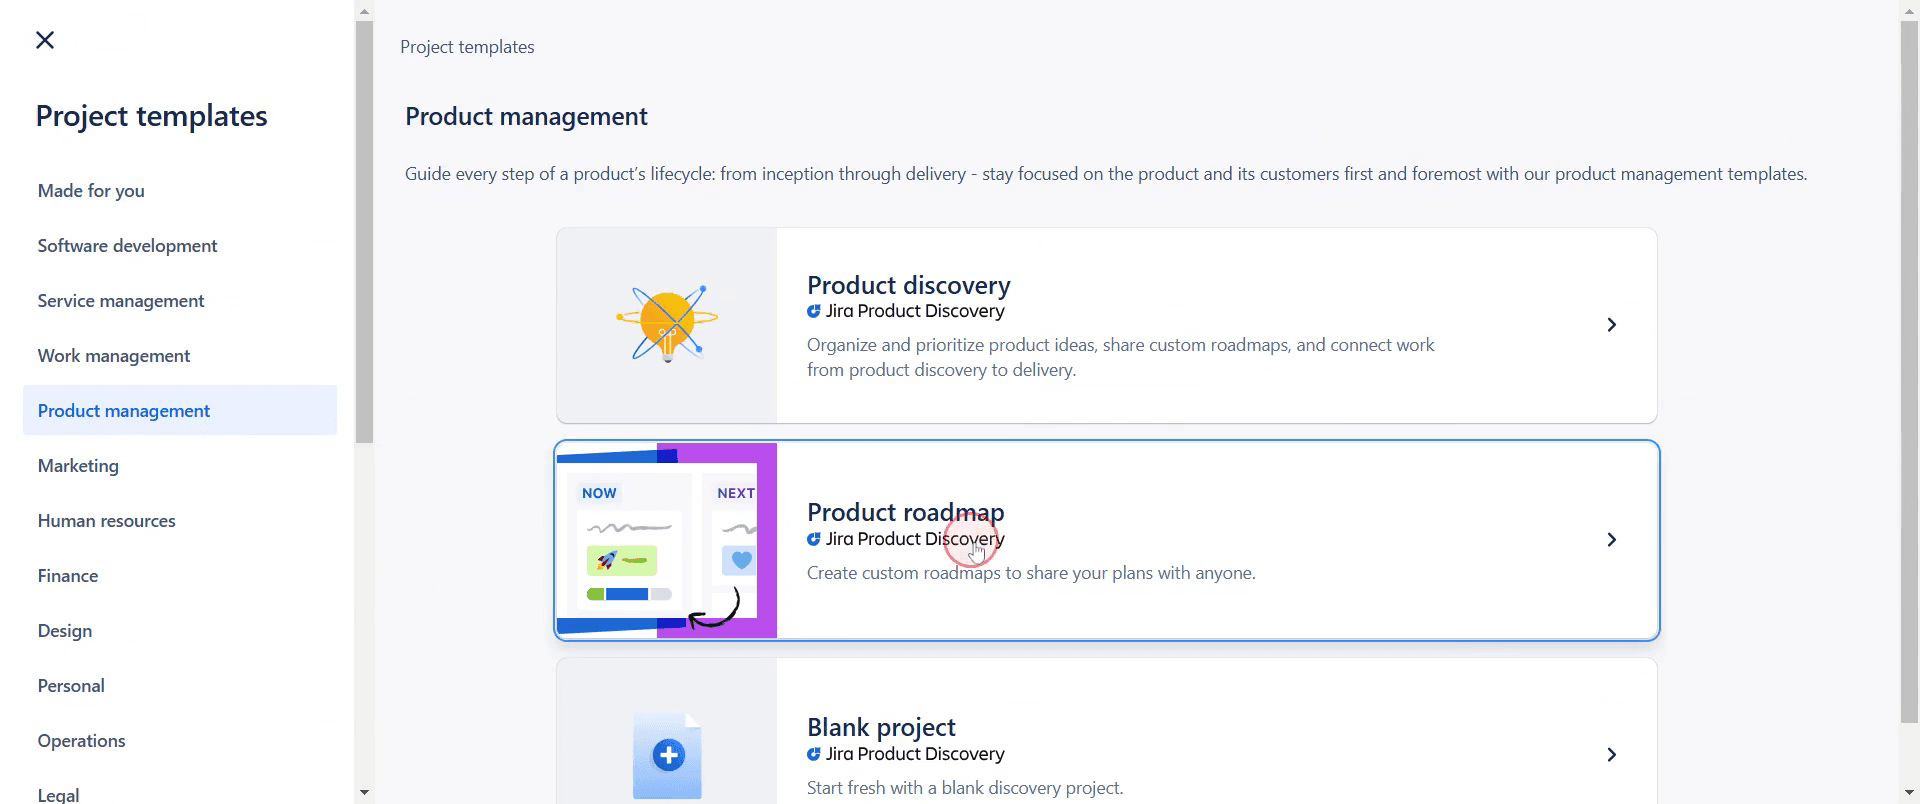Click the sidebar scrollbar up arrow
1920x804 pixels.
coord(364,12)
